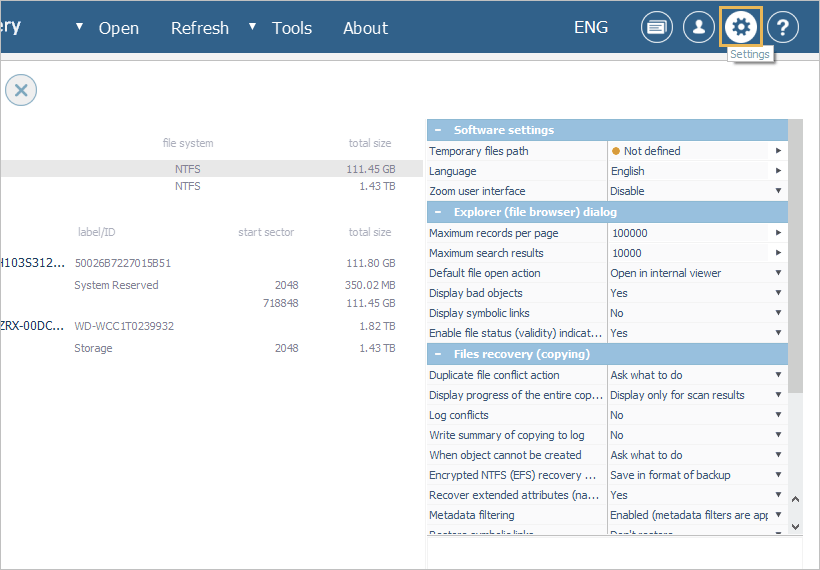Screen dimensions: 820x570
Task: Open Zoom user interface dropdown
Action: [x=778, y=191]
